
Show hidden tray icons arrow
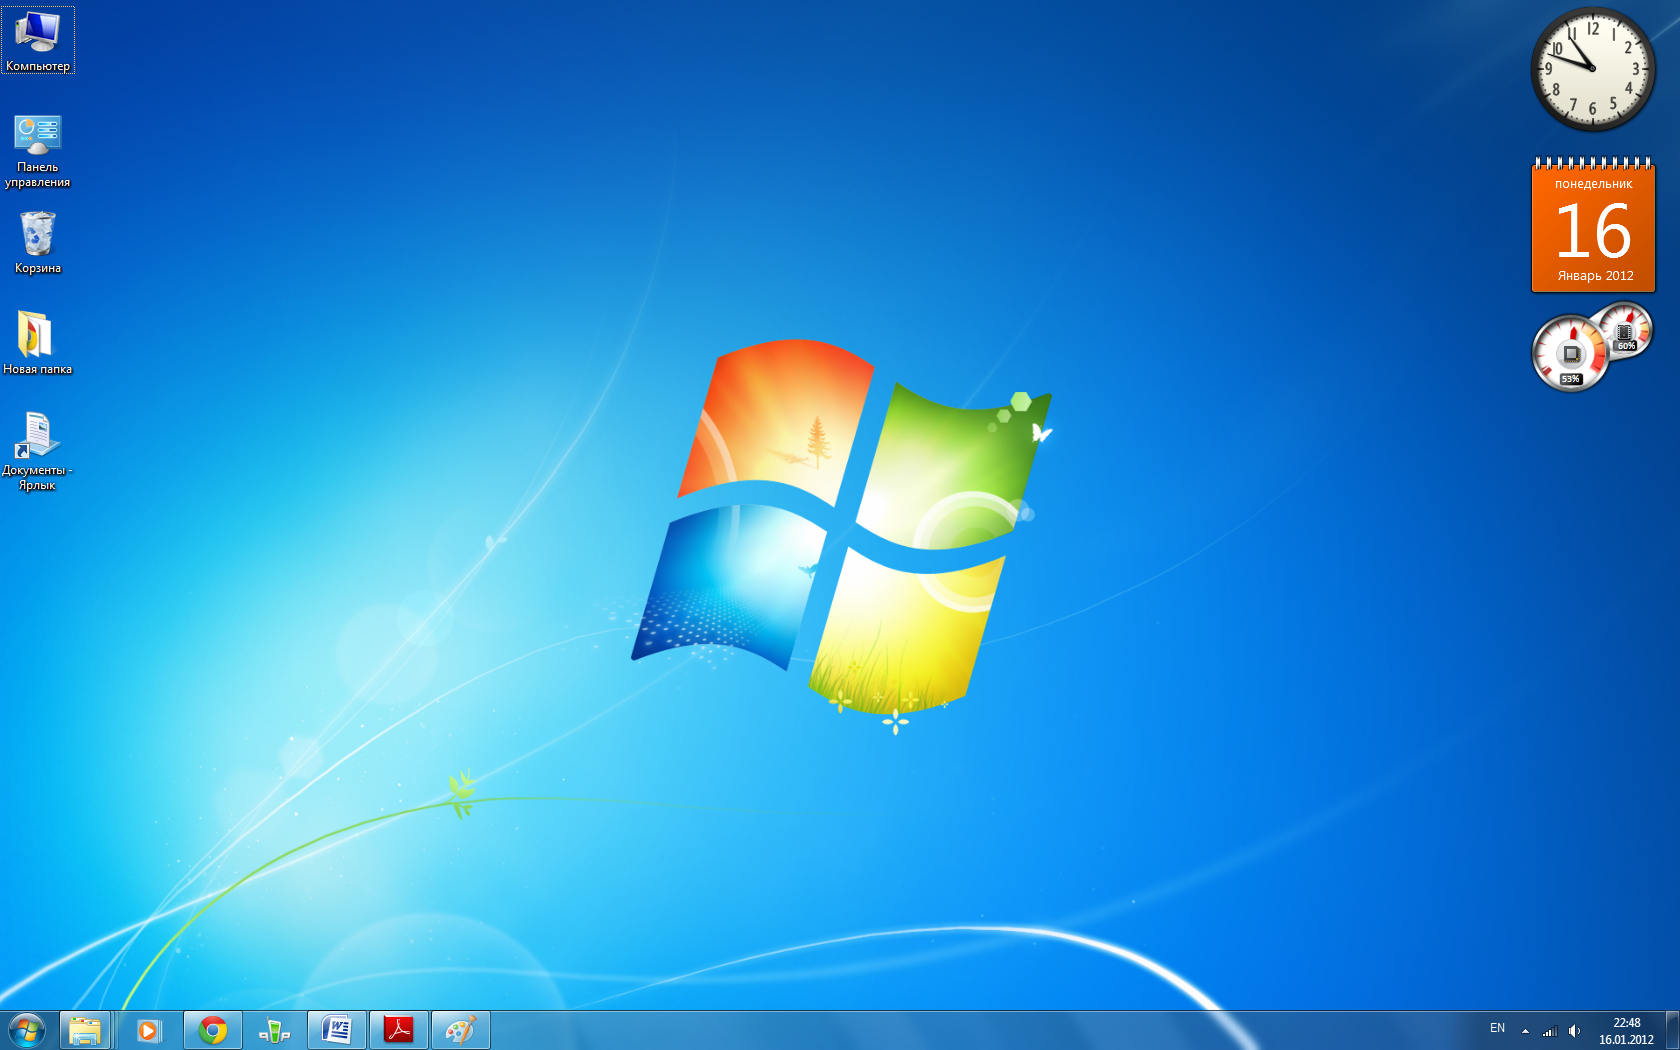1525,1031
